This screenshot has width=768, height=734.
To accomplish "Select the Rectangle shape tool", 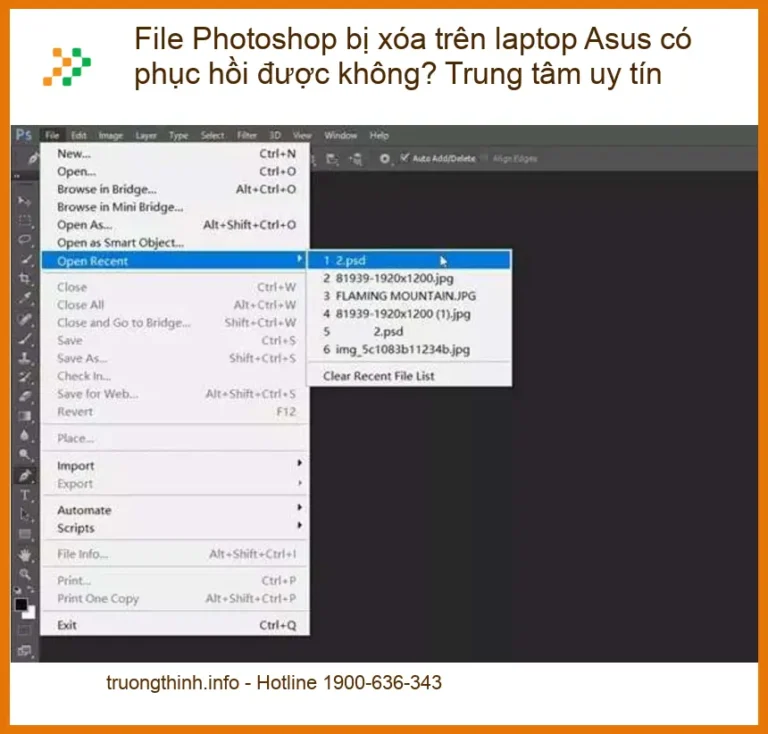I will click(24, 534).
